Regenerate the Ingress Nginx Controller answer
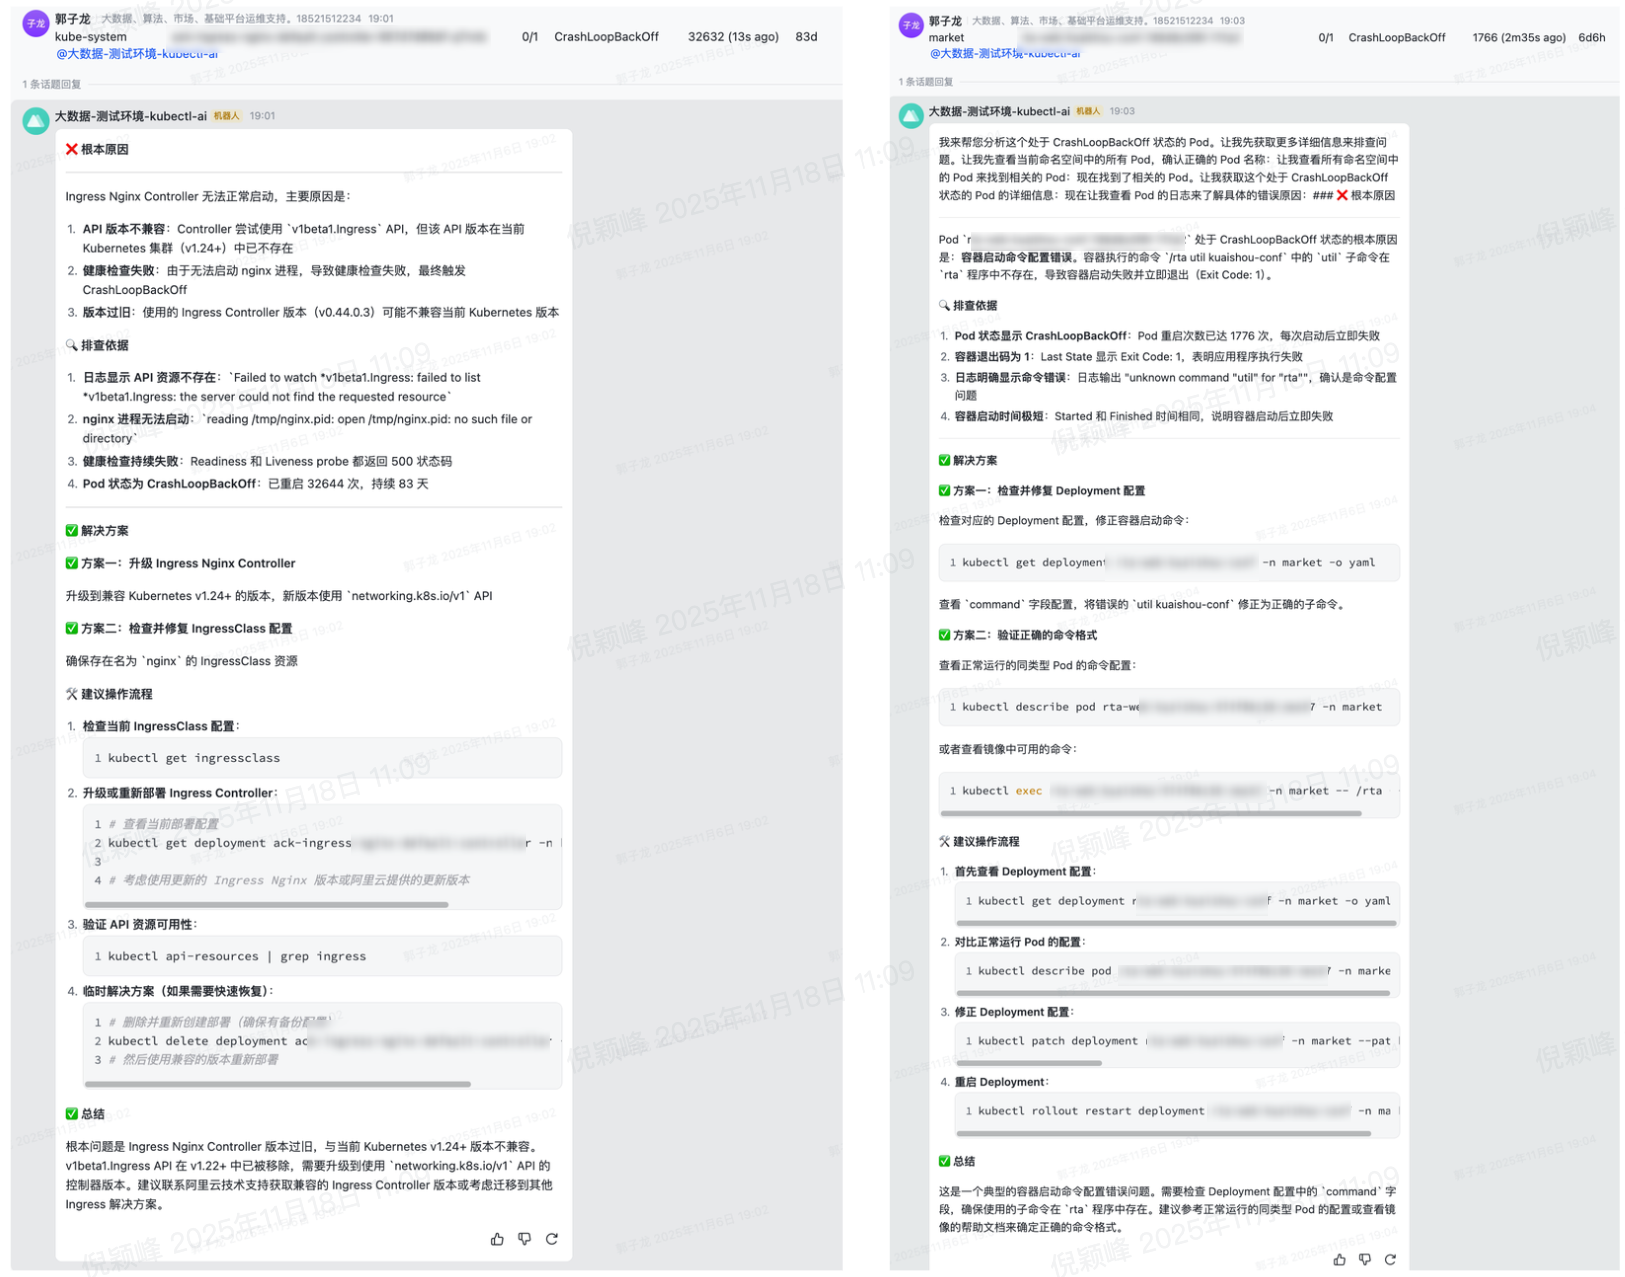The width and height of the screenshot is (1625, 1277). [551, 1239]
